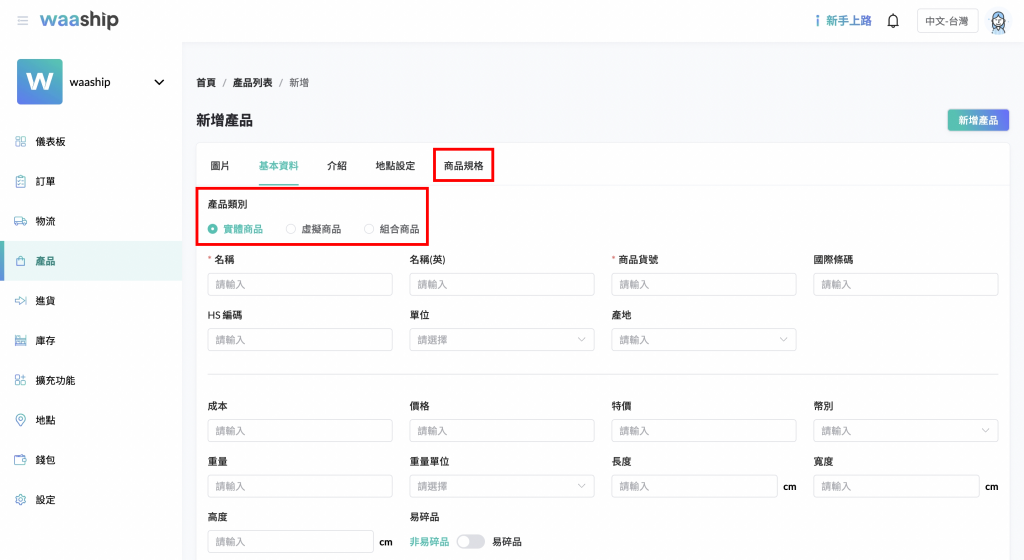Open 錢包 wallet icon in sidebar
Image resolution: width=1024 pixels, height=560 pixels.
(x=20, y=460)
